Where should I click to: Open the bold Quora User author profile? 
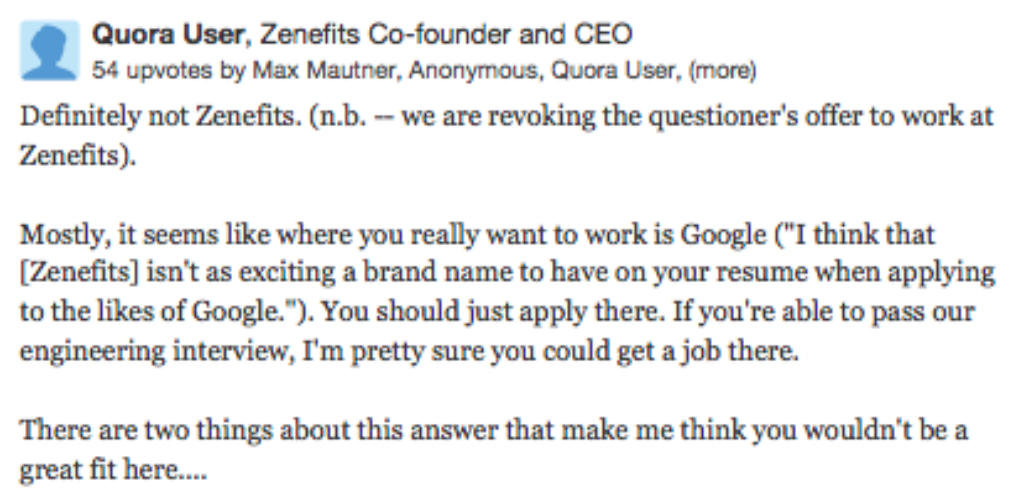coord(167,35)
